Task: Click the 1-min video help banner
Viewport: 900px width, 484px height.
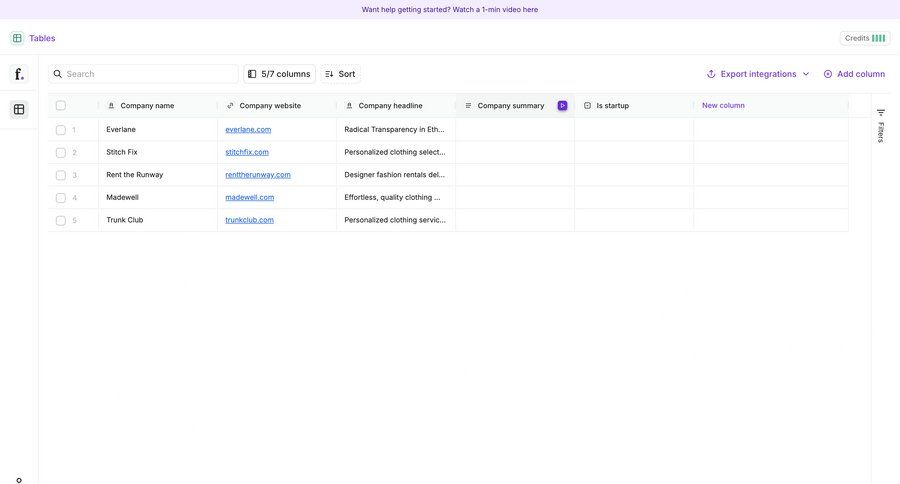Action: point(450,9)
